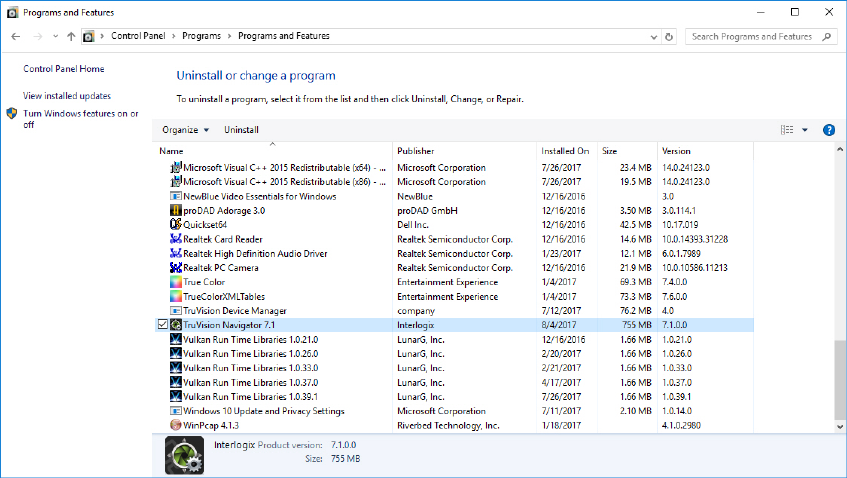Sort by the Installed On column header

pyautogui.click(x=565, y=151)
